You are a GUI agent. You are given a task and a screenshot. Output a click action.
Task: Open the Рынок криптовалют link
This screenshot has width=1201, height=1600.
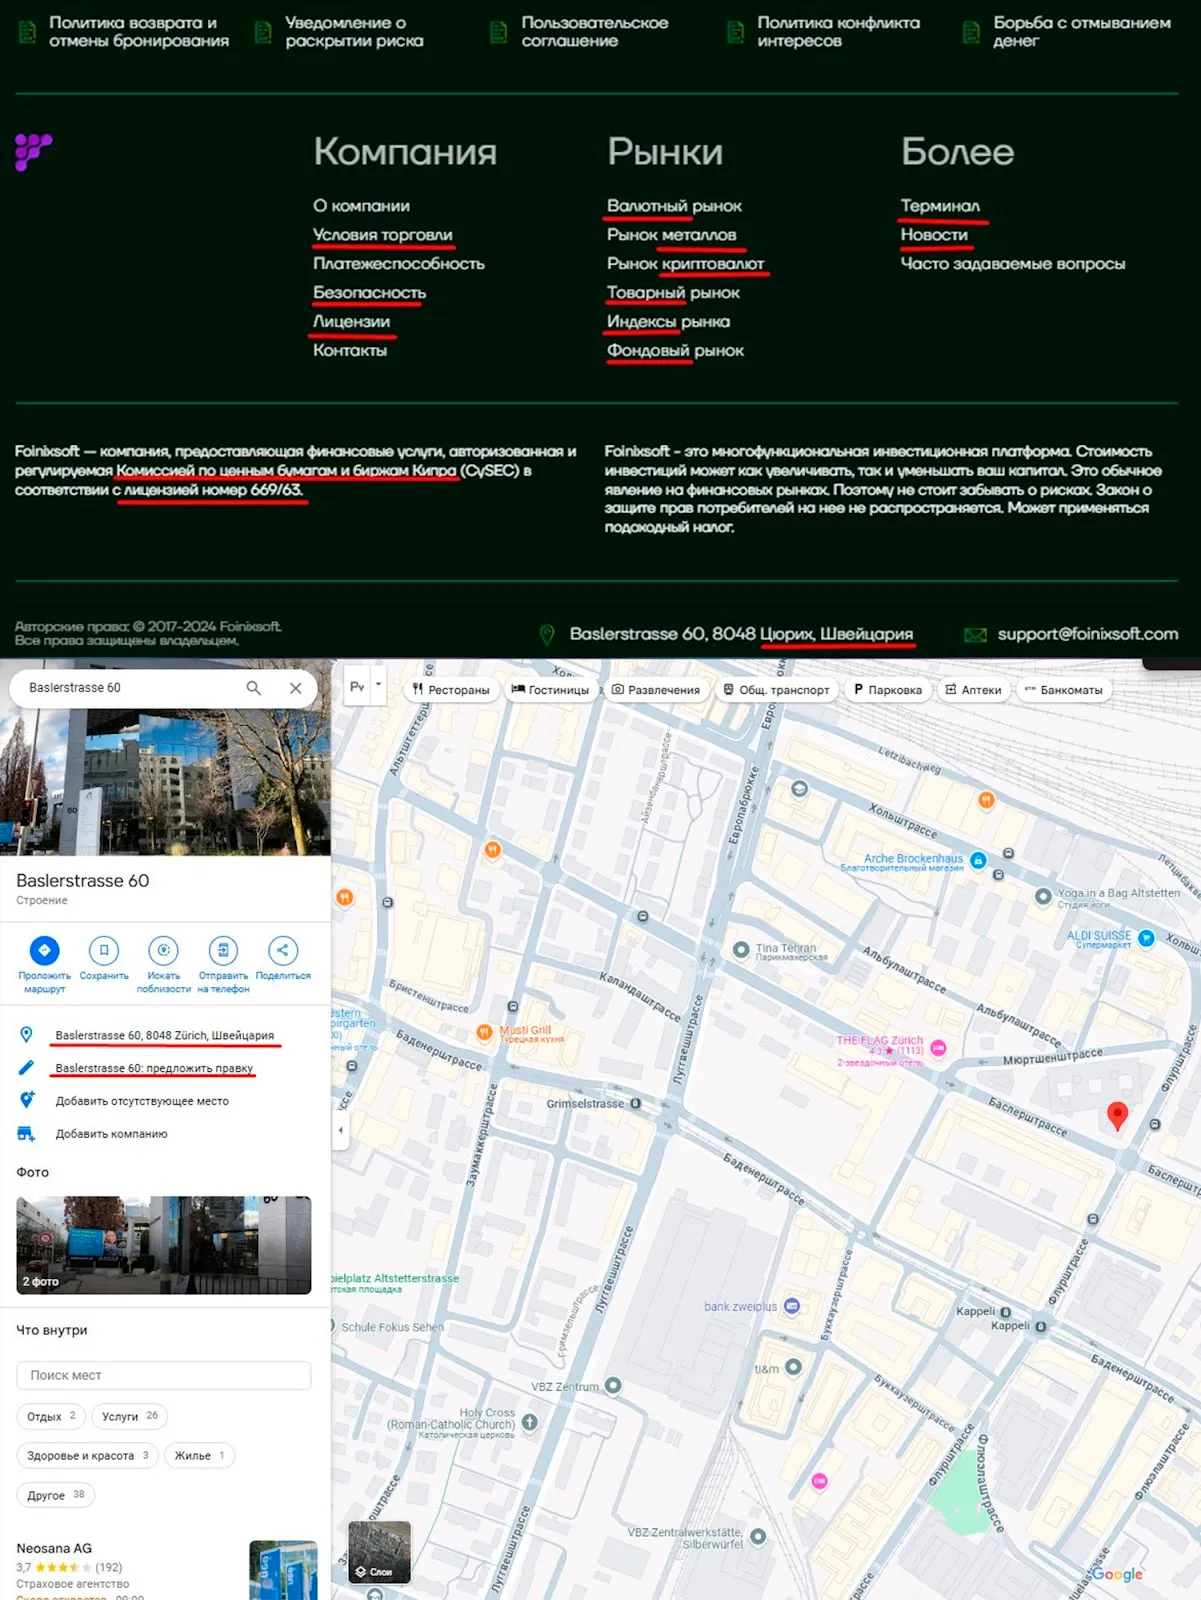tap(685, 264)
